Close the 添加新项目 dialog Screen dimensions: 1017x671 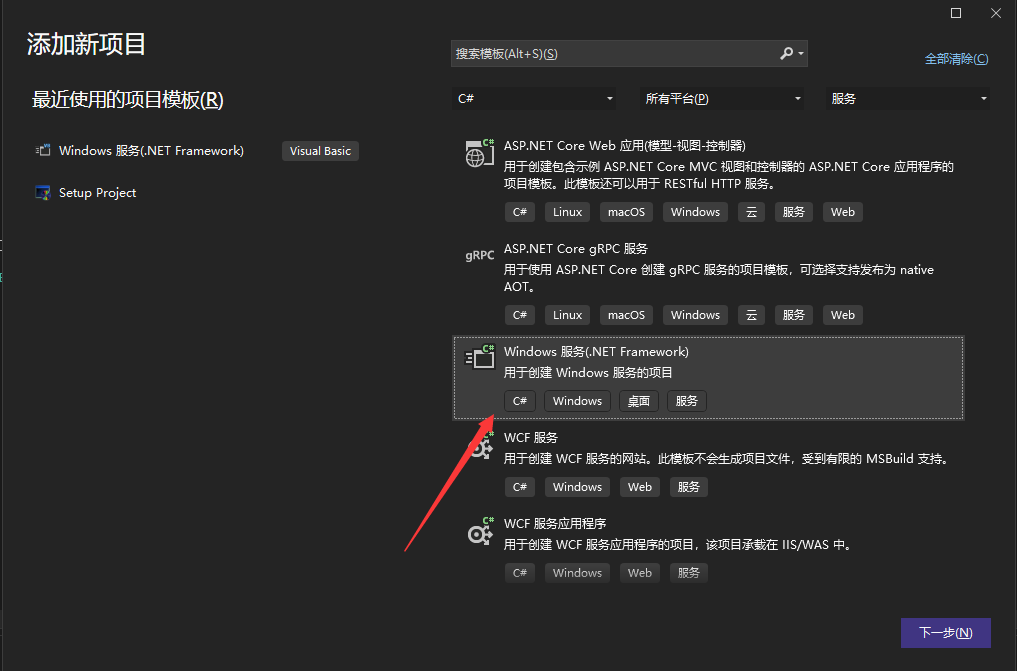[996, 13]
